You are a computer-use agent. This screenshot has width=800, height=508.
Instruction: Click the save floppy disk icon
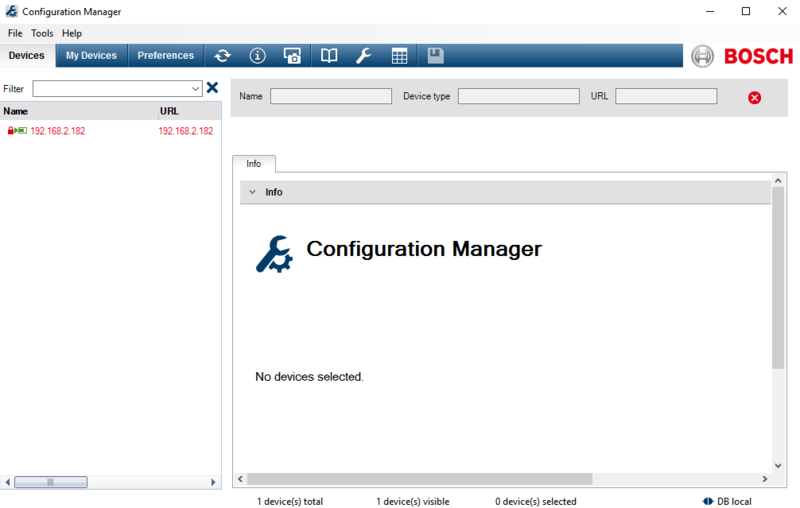(x=435, y=56)
